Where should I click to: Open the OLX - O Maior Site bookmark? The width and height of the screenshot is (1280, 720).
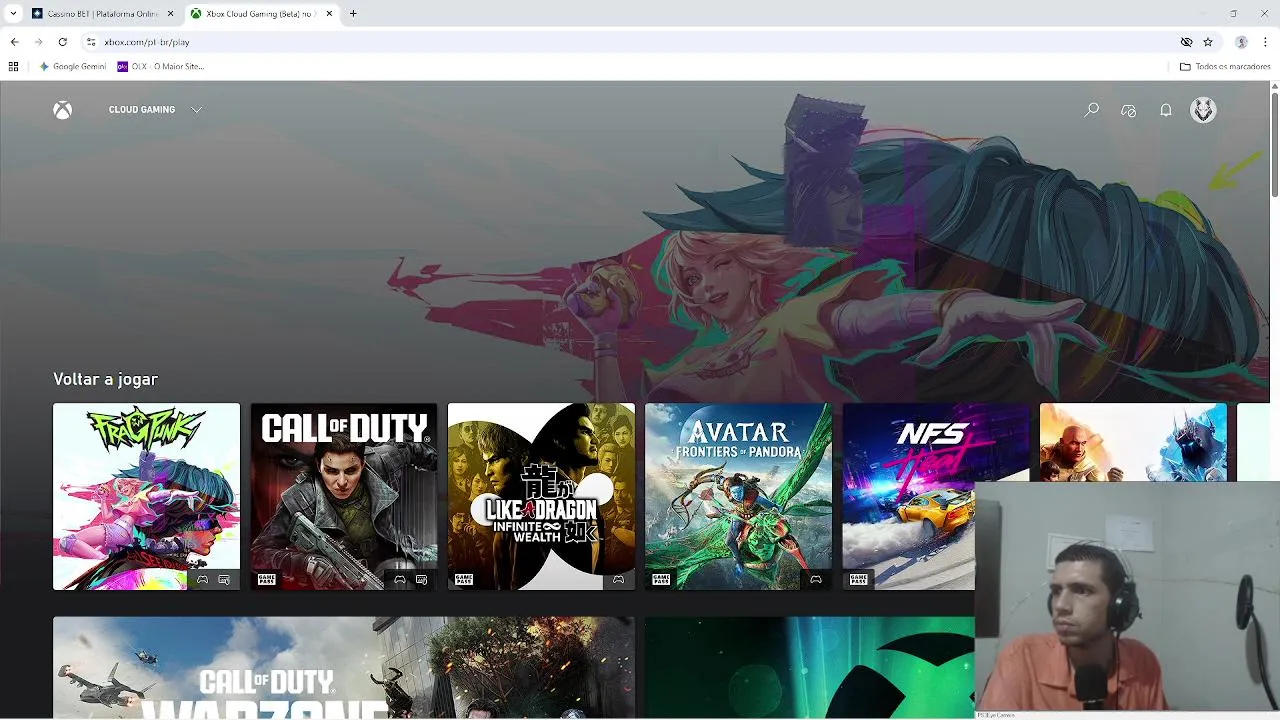coord(160,67)
